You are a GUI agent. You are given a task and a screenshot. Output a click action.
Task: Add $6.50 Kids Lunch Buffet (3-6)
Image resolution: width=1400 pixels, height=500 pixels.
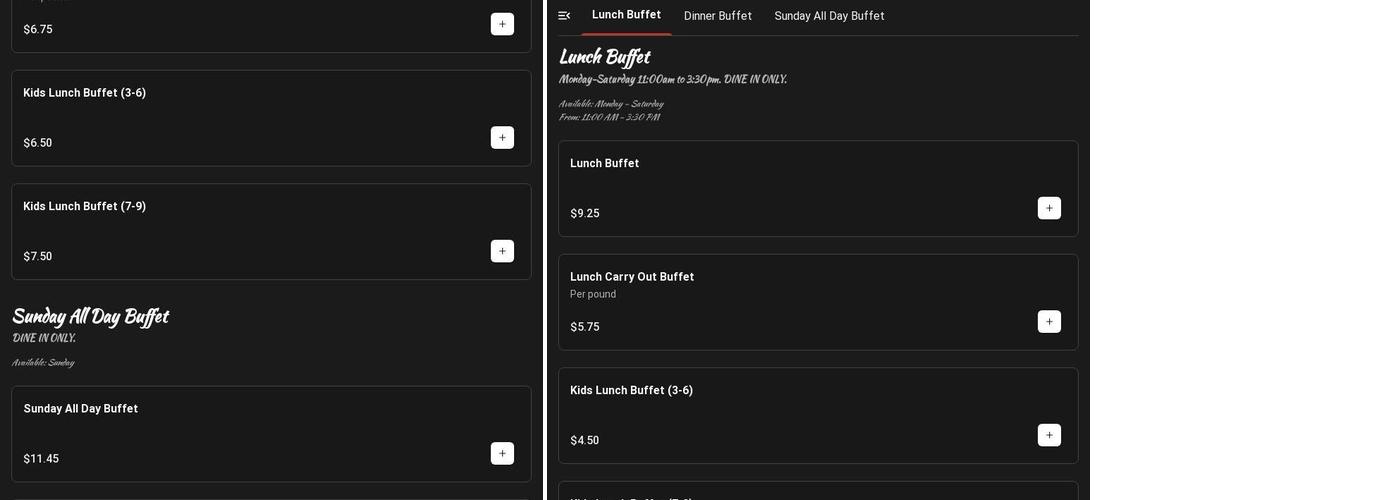pos(502,138)
